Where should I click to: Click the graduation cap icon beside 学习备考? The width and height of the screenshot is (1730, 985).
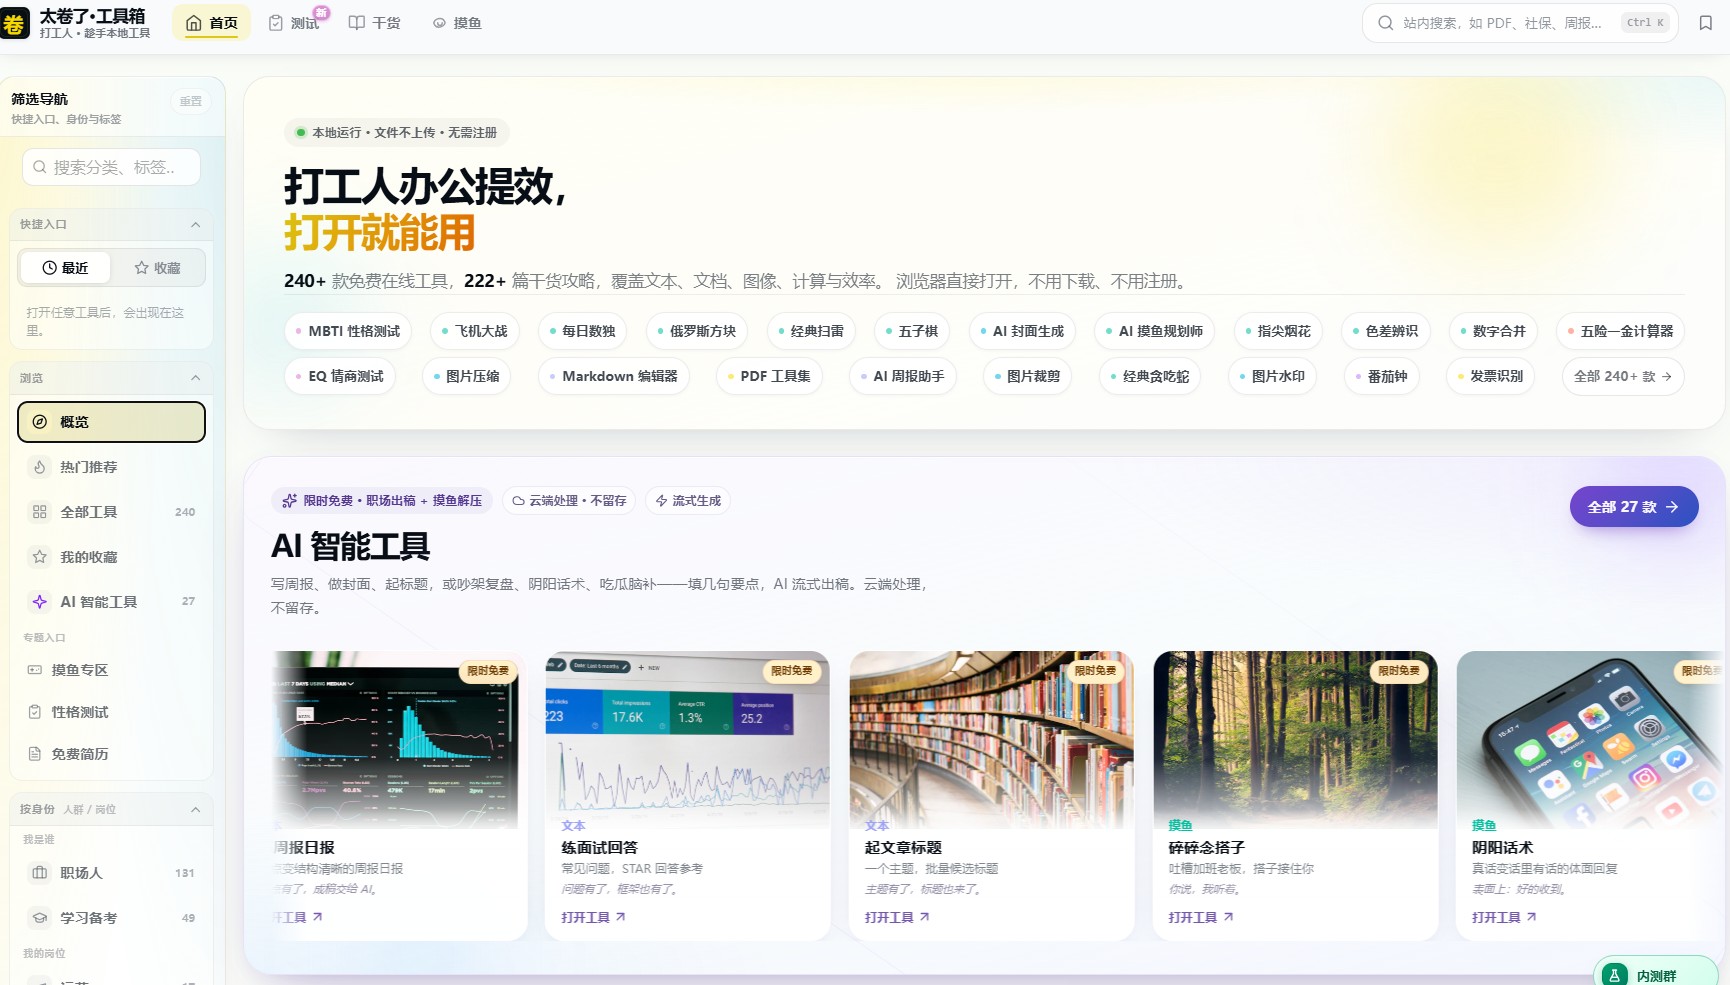(40, 918)
